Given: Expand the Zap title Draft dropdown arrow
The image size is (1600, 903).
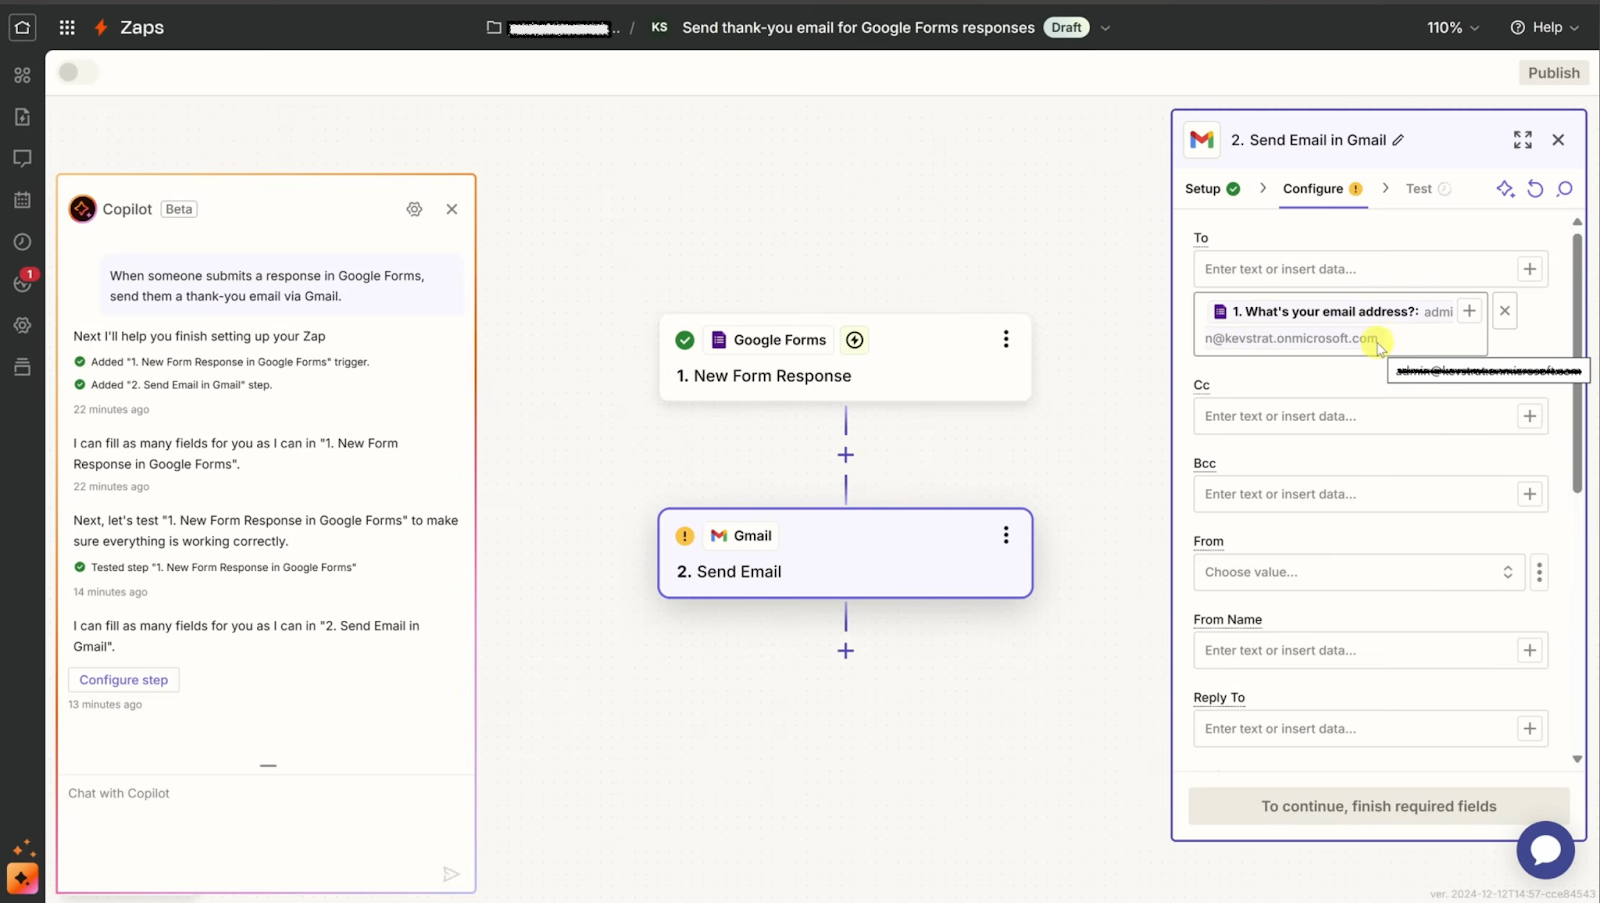Looking at the screenshot, I should click(x=1105, y=28).
